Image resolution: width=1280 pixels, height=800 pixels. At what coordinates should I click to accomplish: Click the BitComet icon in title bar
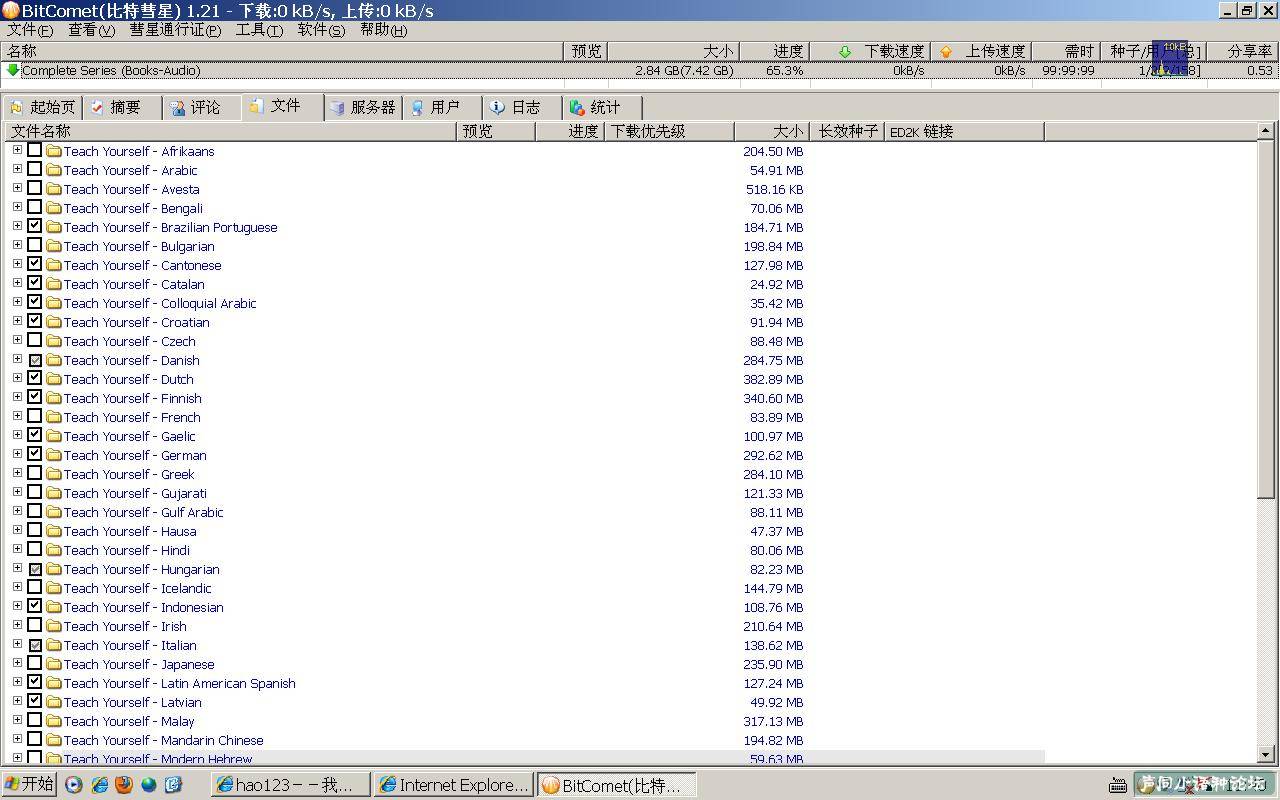pos(10,10)
